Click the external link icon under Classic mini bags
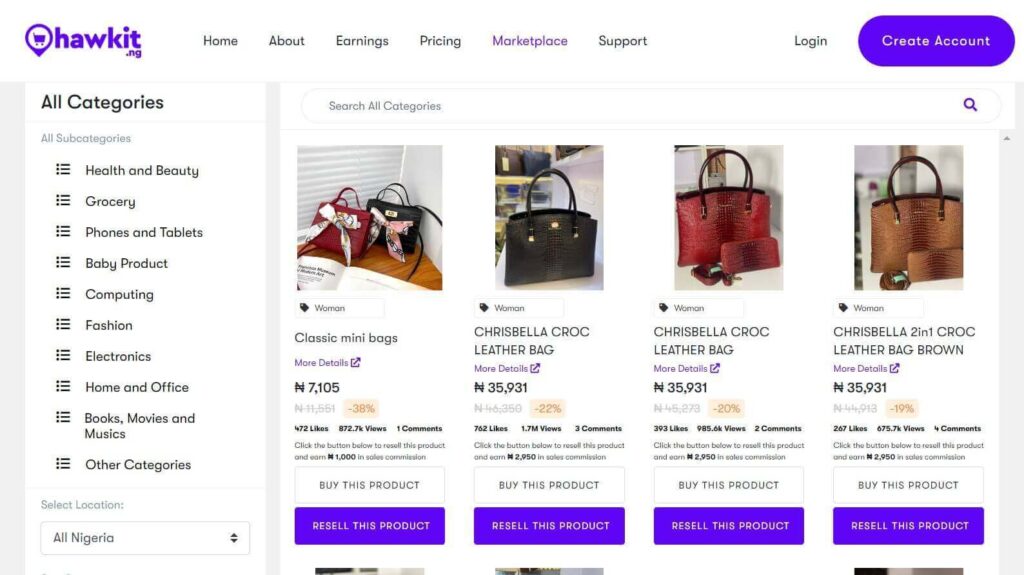The width and height of the screenshot is (1024, 575). pyautogui.click(x=356, y=363)
